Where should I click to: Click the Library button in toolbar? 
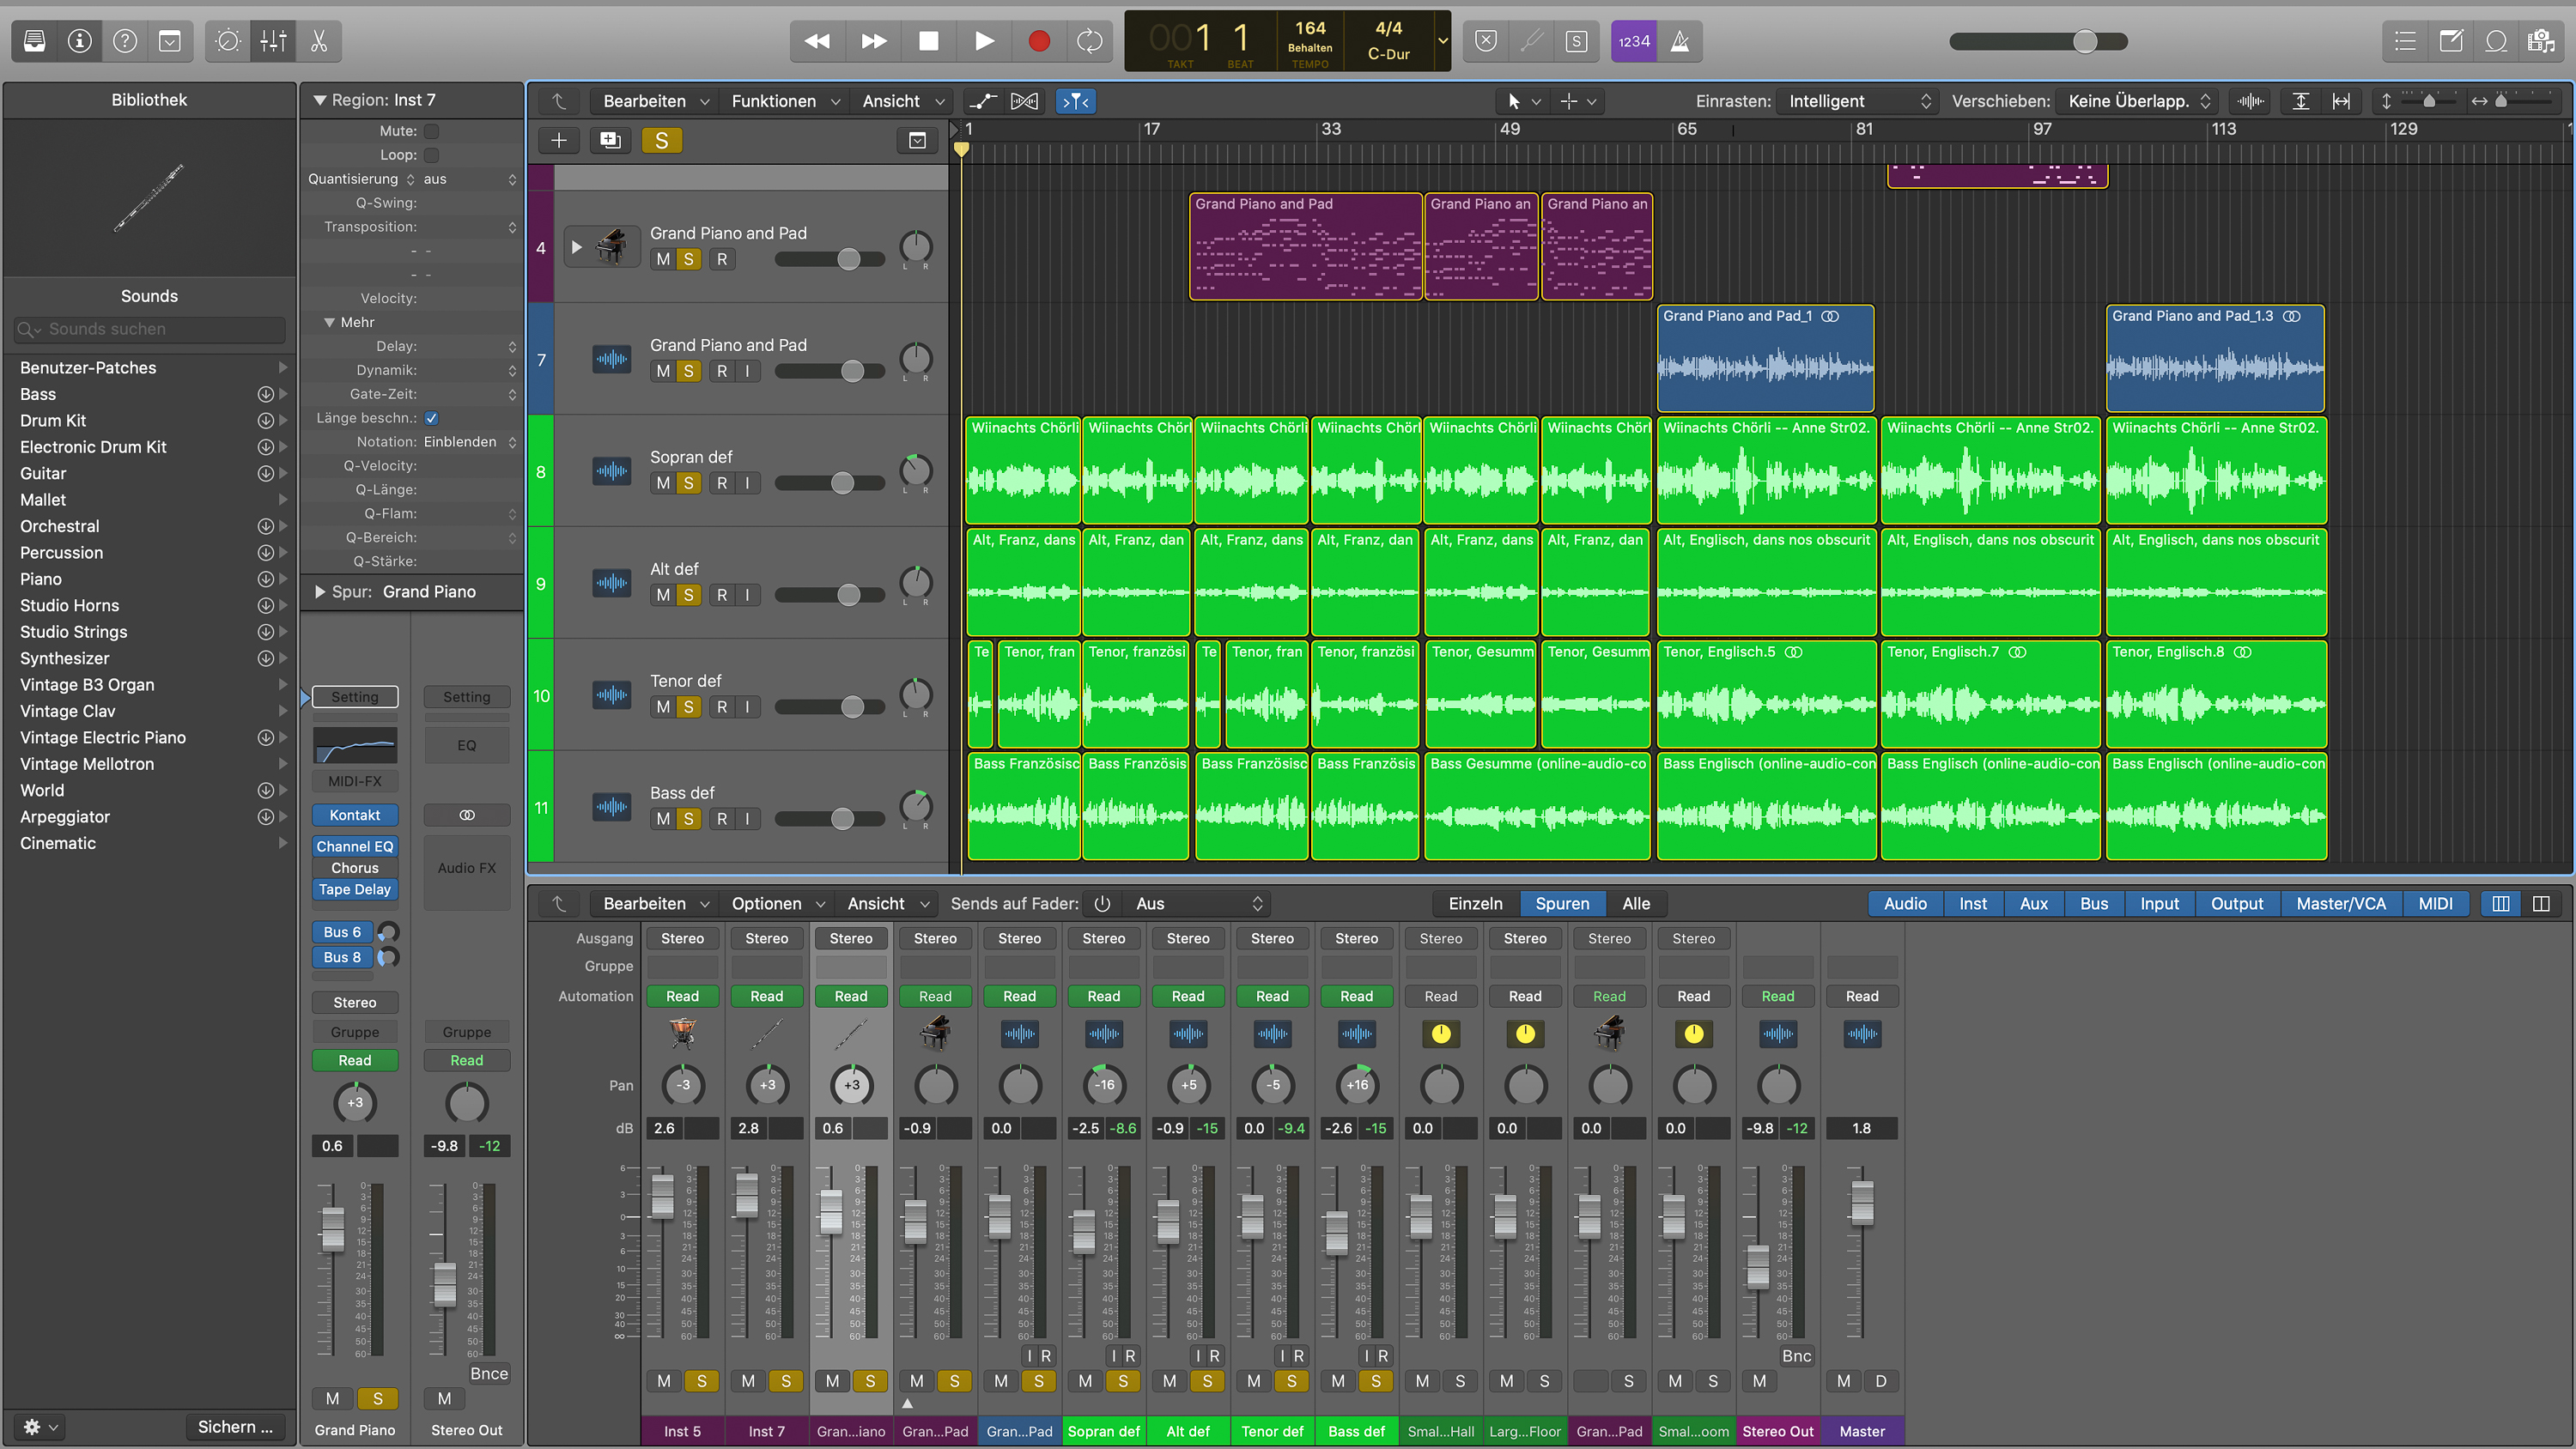coord(34,41)
